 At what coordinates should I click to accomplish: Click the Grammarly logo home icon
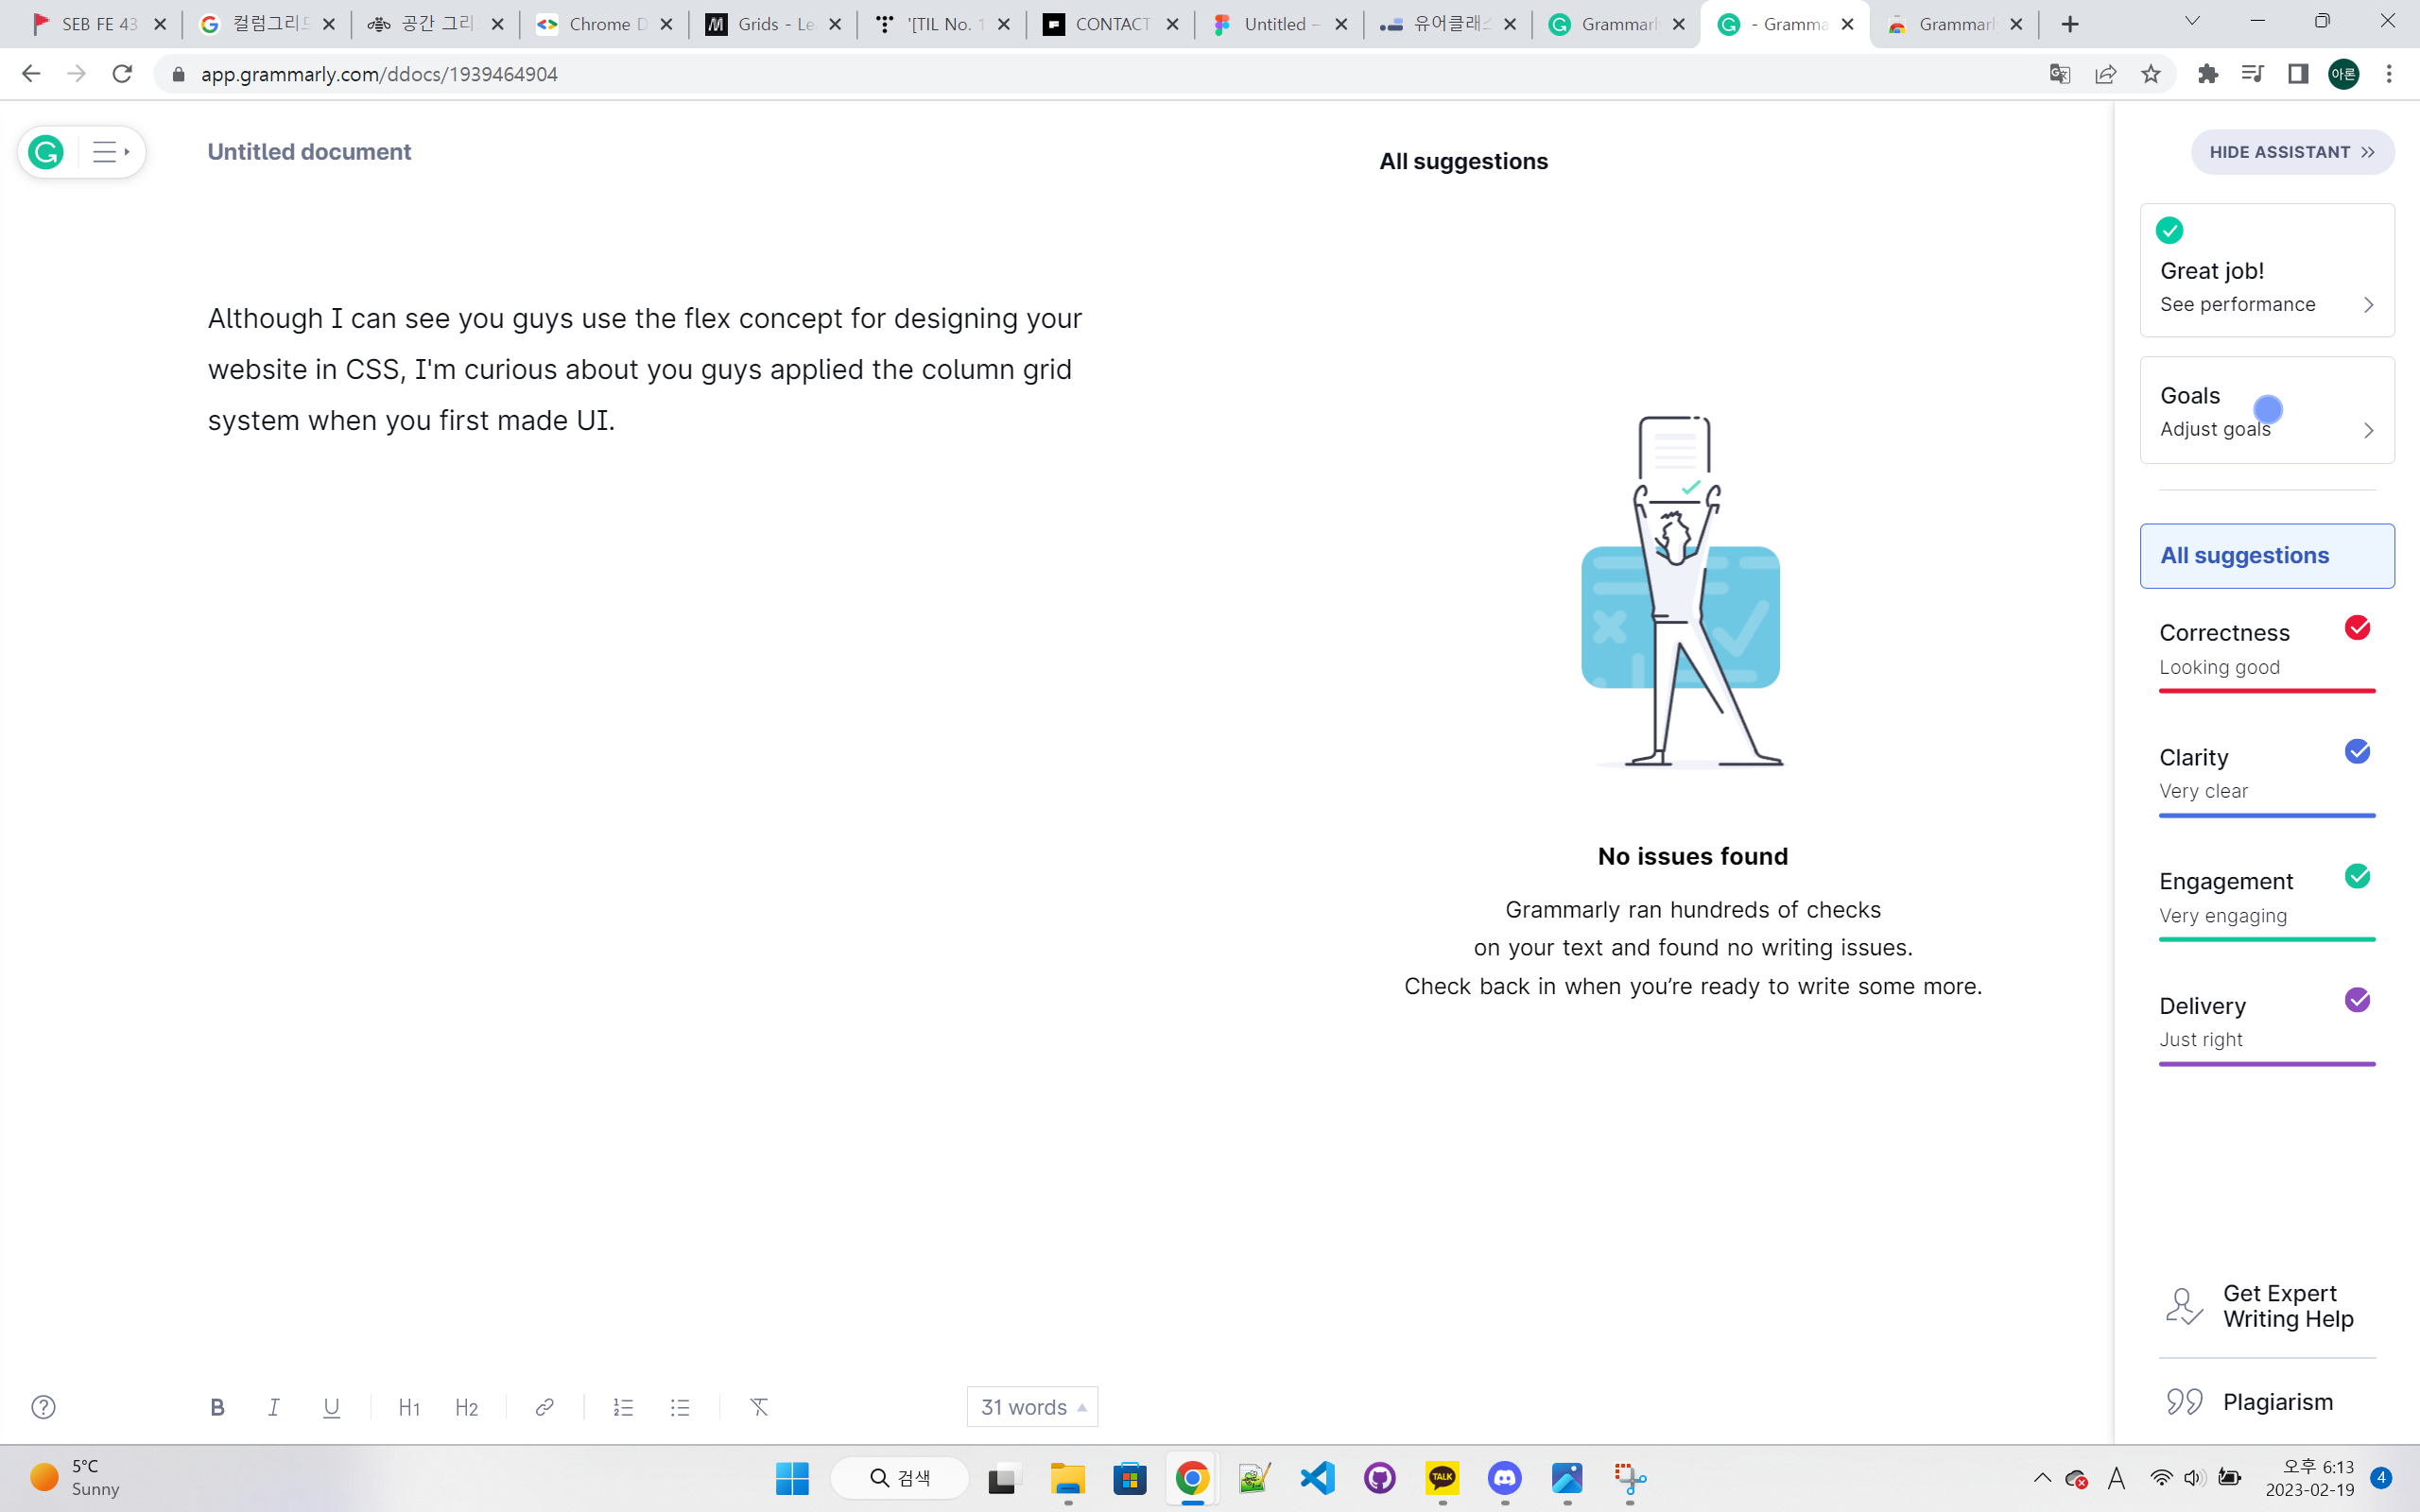[x=46, y=152]
